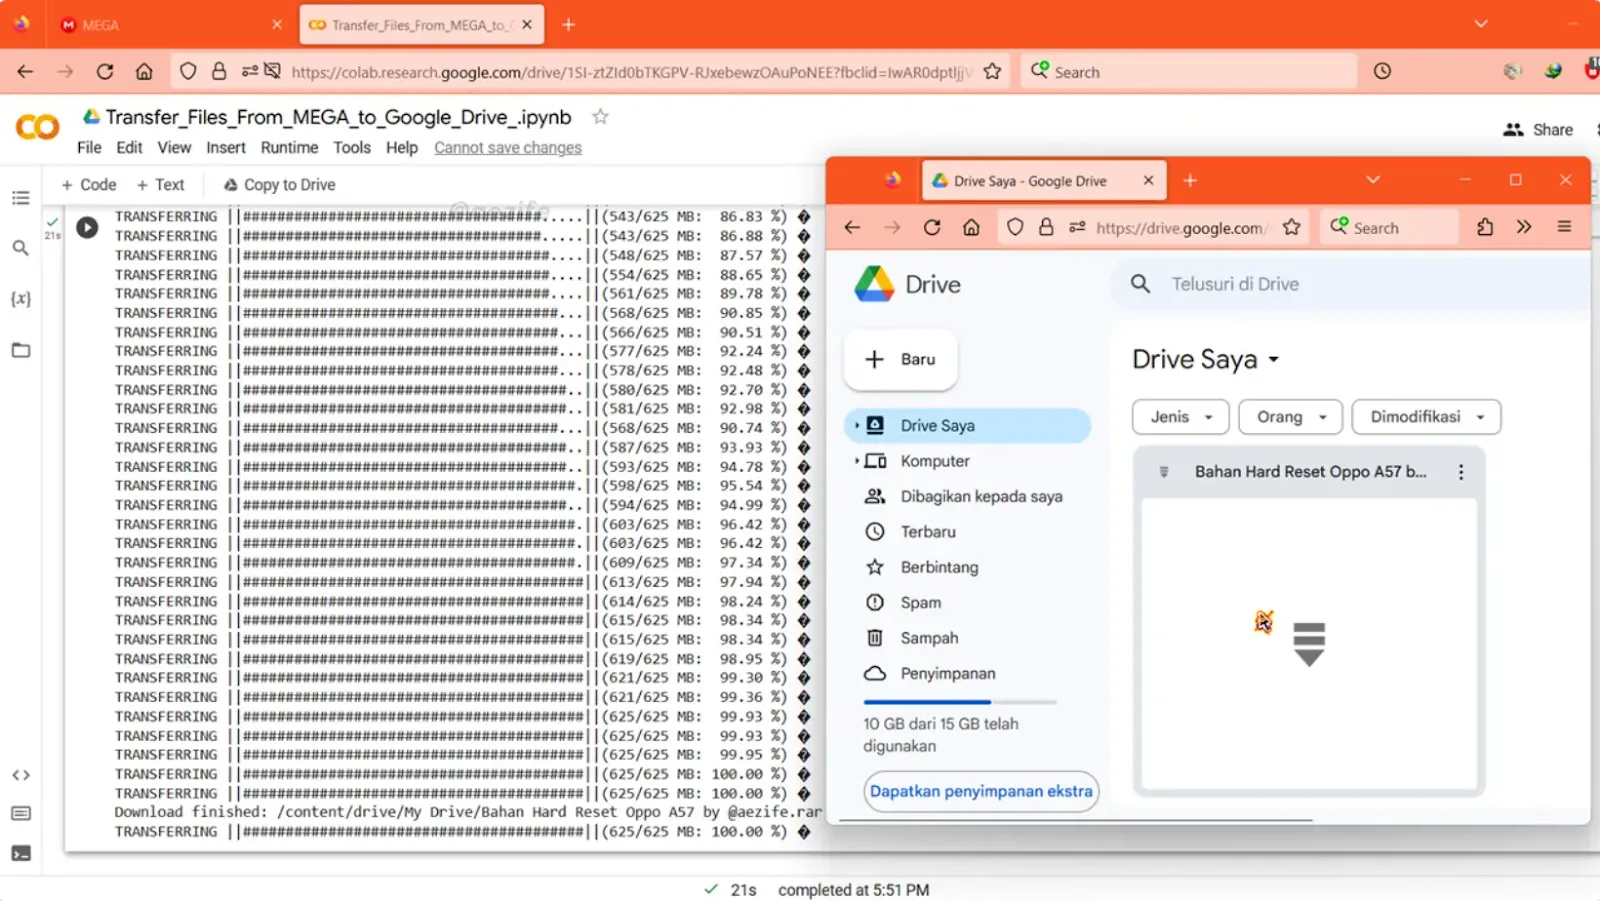Open the Spam section in Drive
Image resolution: width=1600 pixels, height=901 pixels.
pos(918,602)
